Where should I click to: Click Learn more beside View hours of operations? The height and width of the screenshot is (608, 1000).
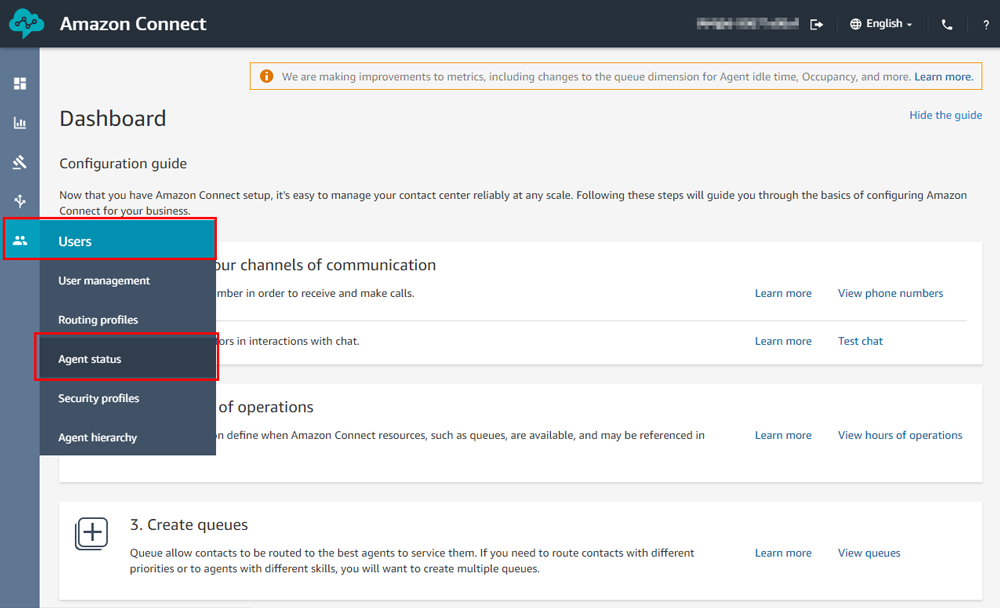783,435
